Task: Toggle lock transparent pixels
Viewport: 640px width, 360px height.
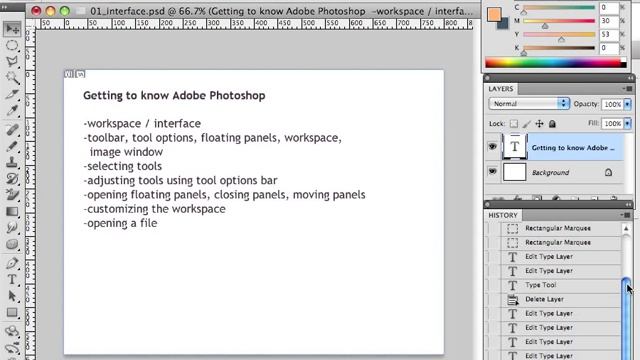Action: [x=514, y=124]
